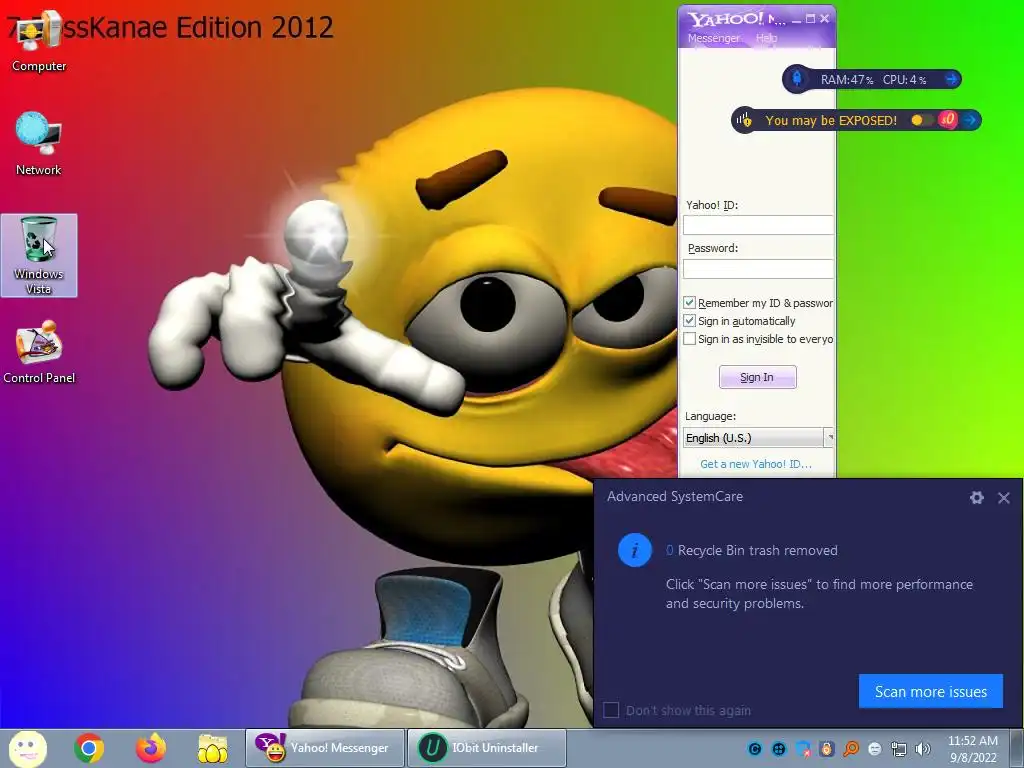Image resolution: width=1024 pixels, height=768 pixels.
Task: Click the CPU:4% readout
Action: pos(904,80)
